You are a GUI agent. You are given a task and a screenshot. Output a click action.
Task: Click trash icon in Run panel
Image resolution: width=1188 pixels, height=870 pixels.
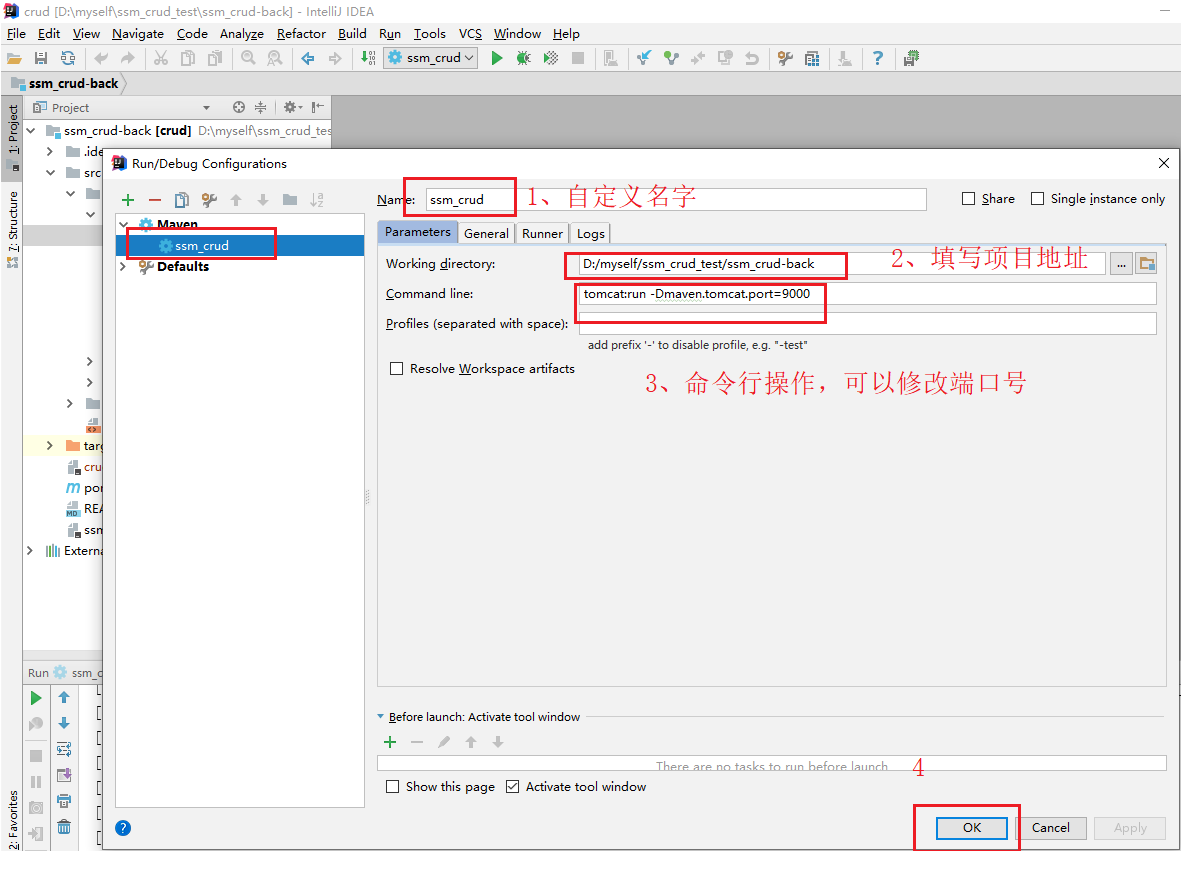tap(64, 827)
